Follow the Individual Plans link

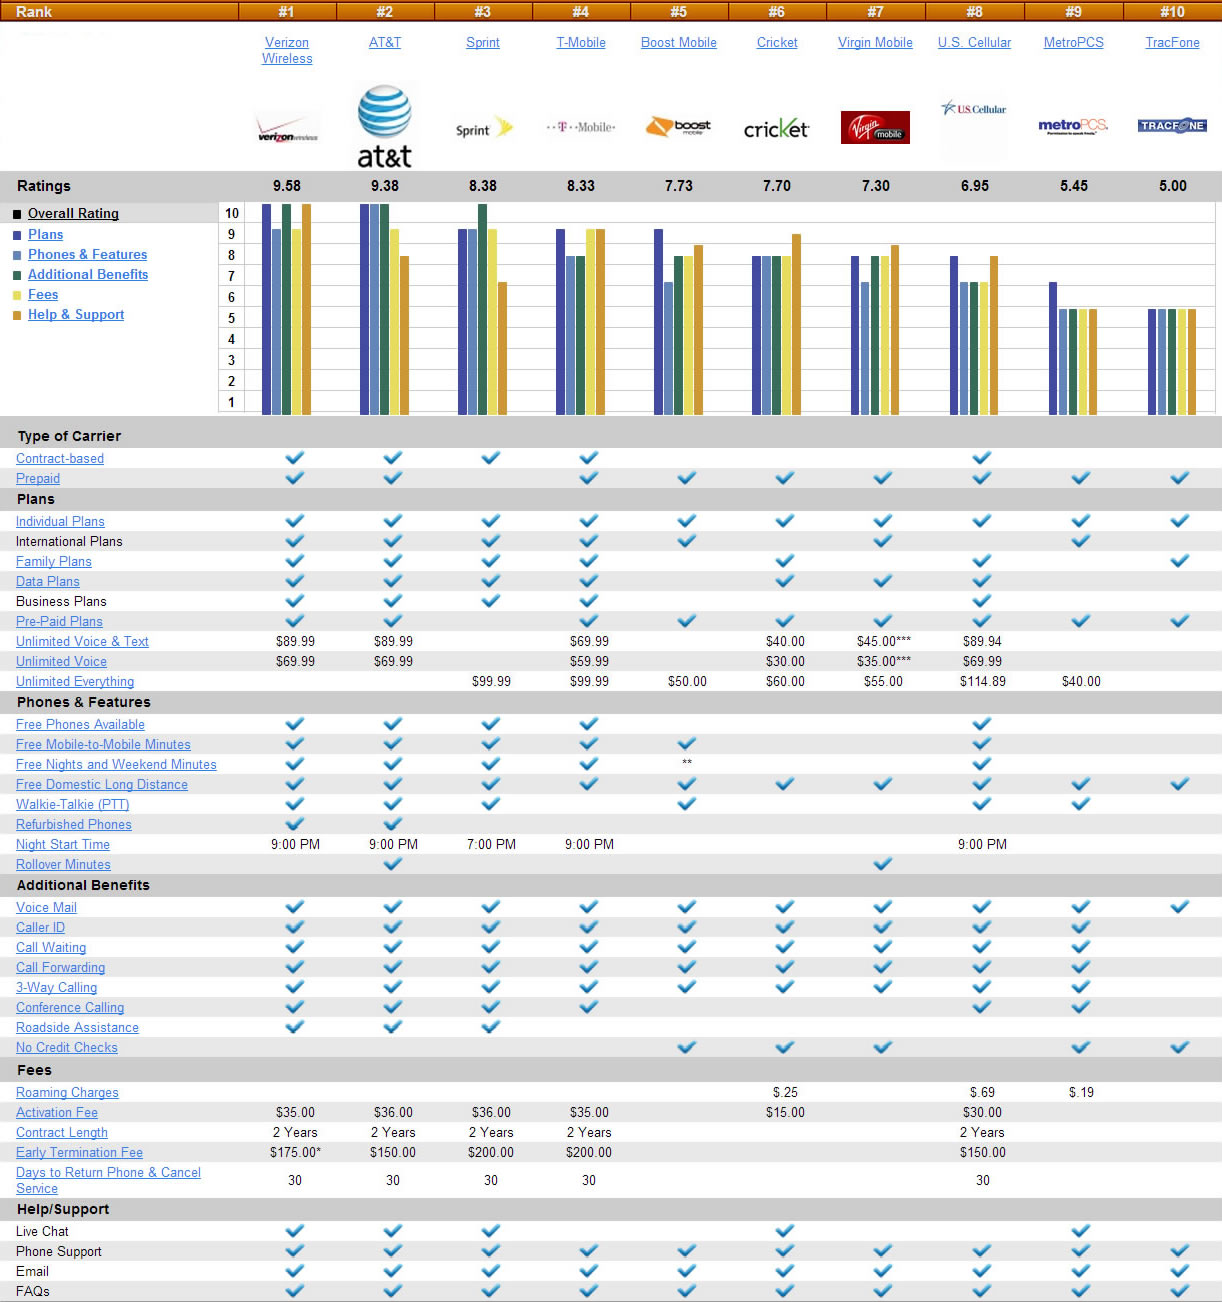coord(60,522)
